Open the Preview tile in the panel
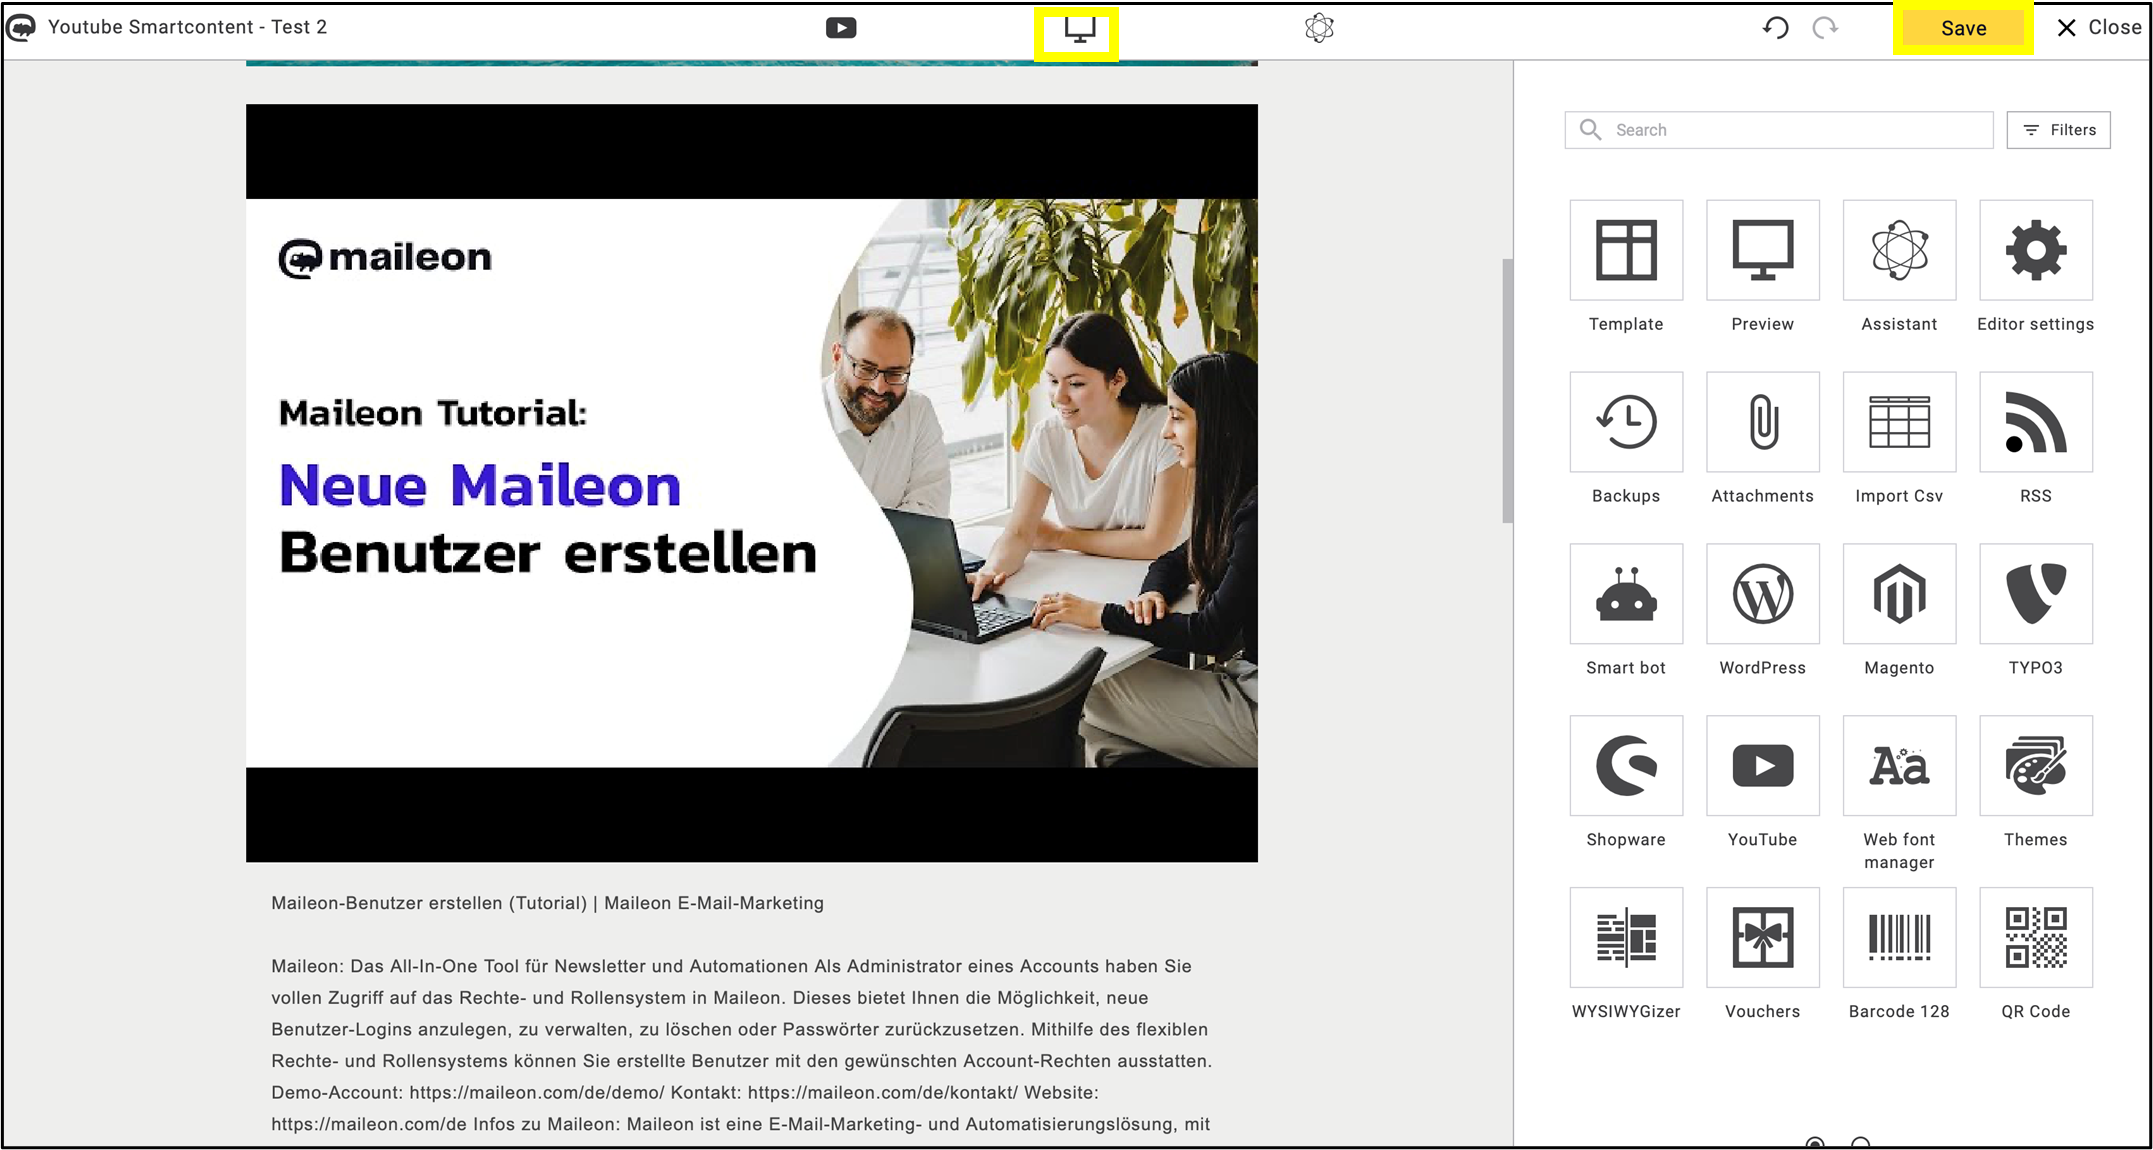This screenshot has height=1150, width=2153. (1762, 250)
